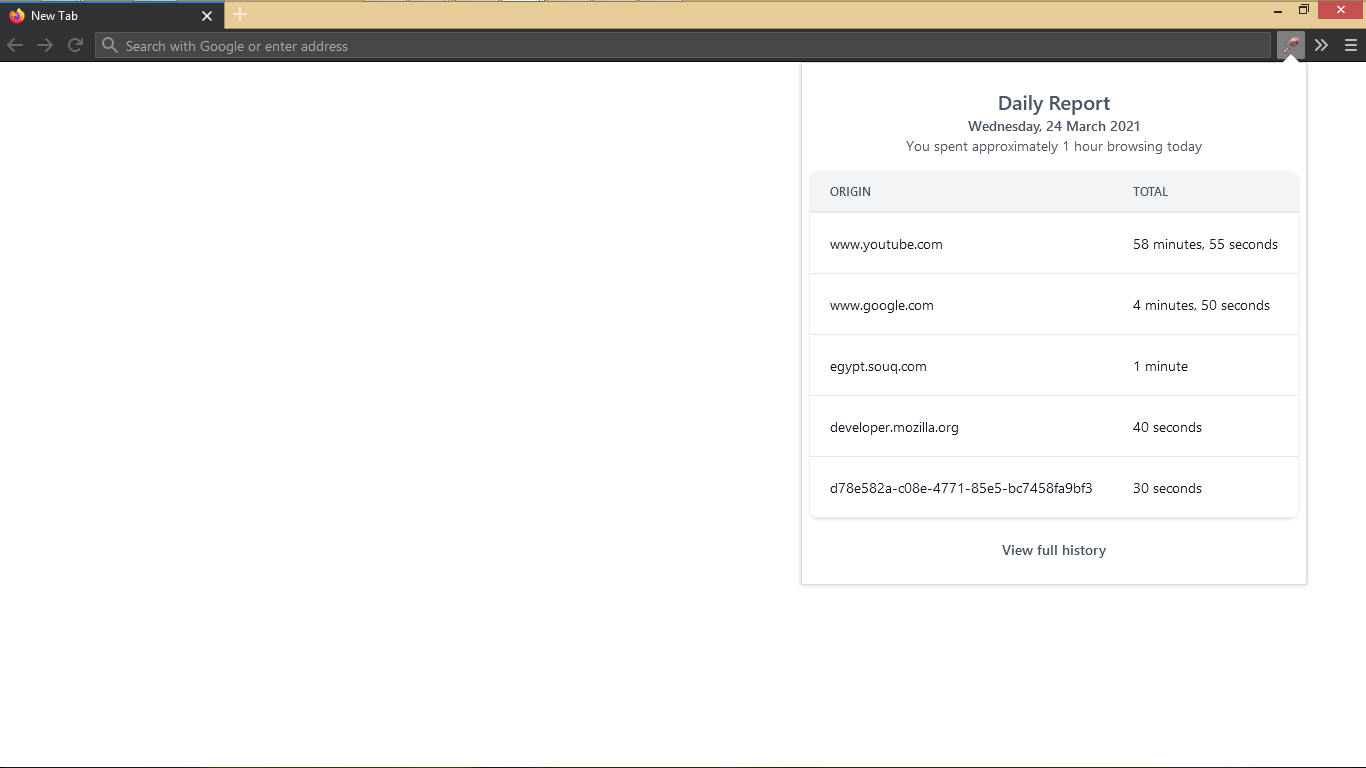
Task: Focus the Search with Google address field
Action: [683, 45]
